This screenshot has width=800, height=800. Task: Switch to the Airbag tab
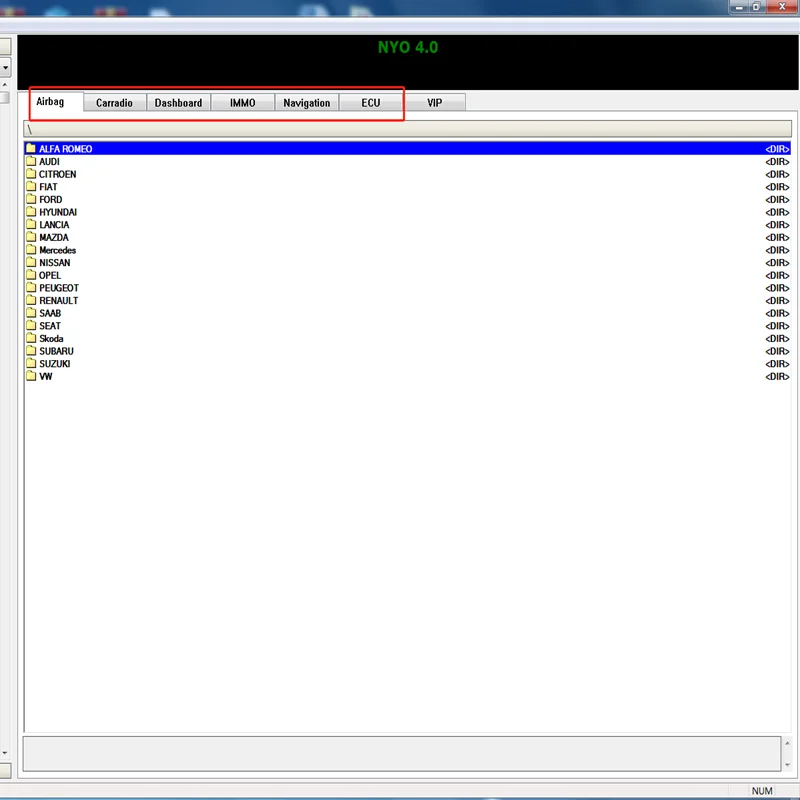[x=51, y=102]
